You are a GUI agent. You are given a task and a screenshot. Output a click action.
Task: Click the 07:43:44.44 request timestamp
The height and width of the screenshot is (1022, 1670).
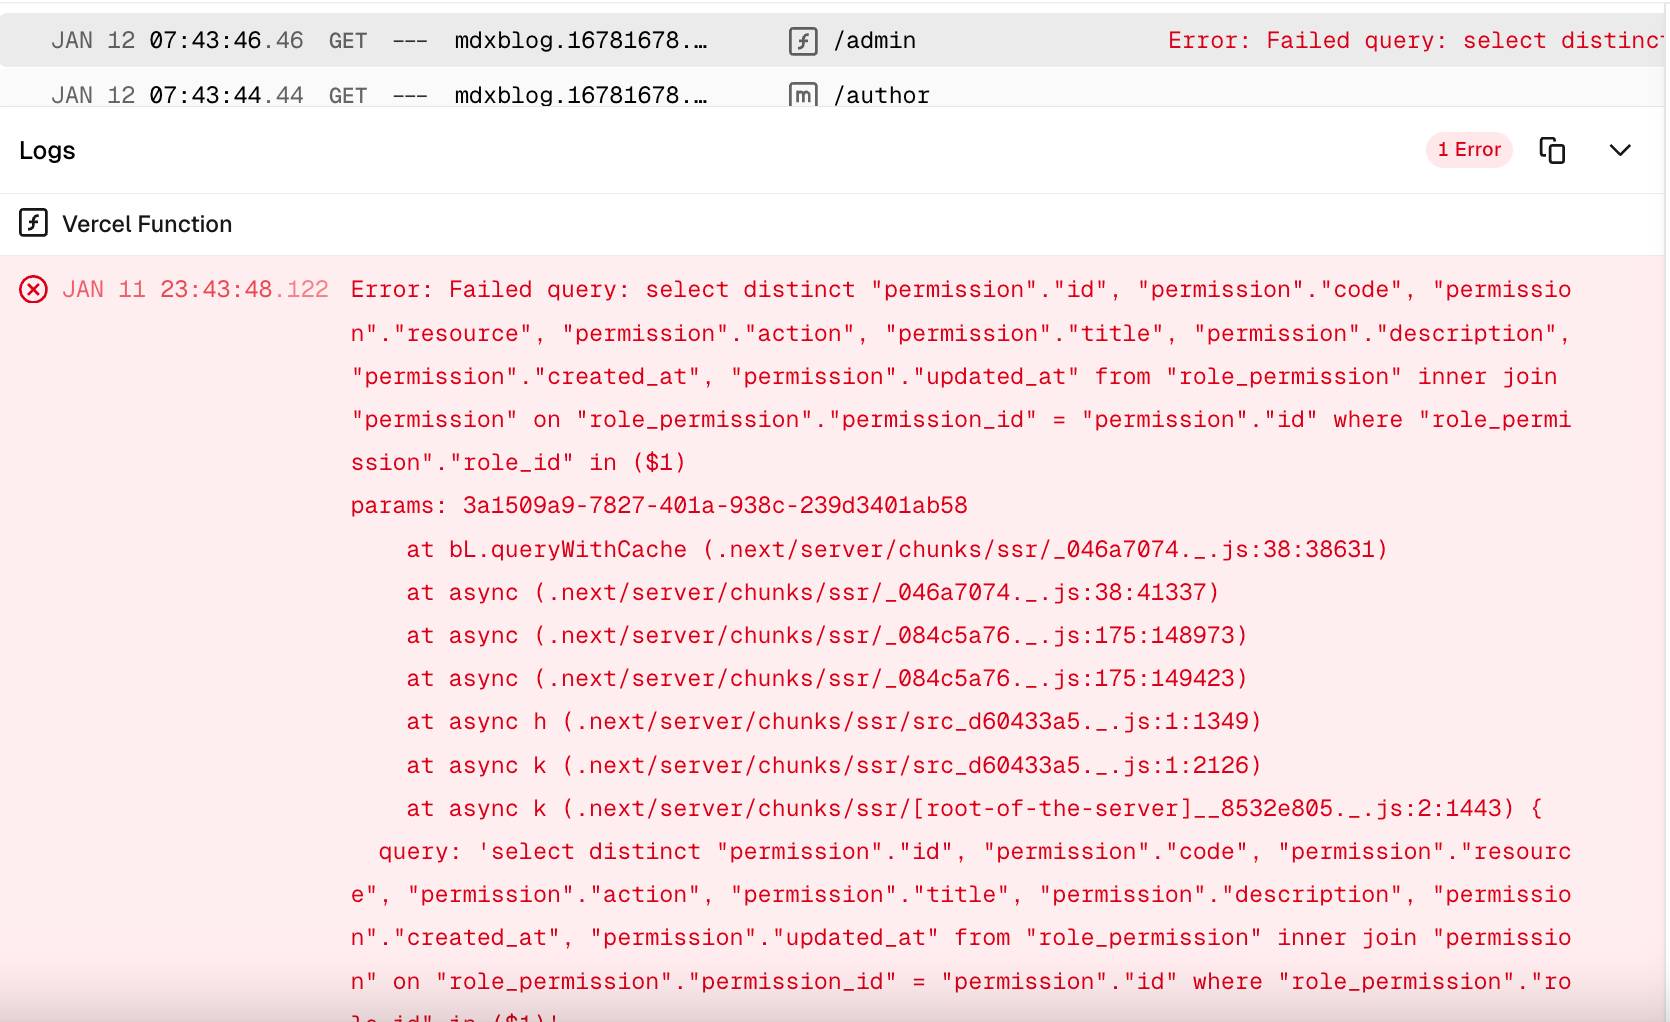226,95
